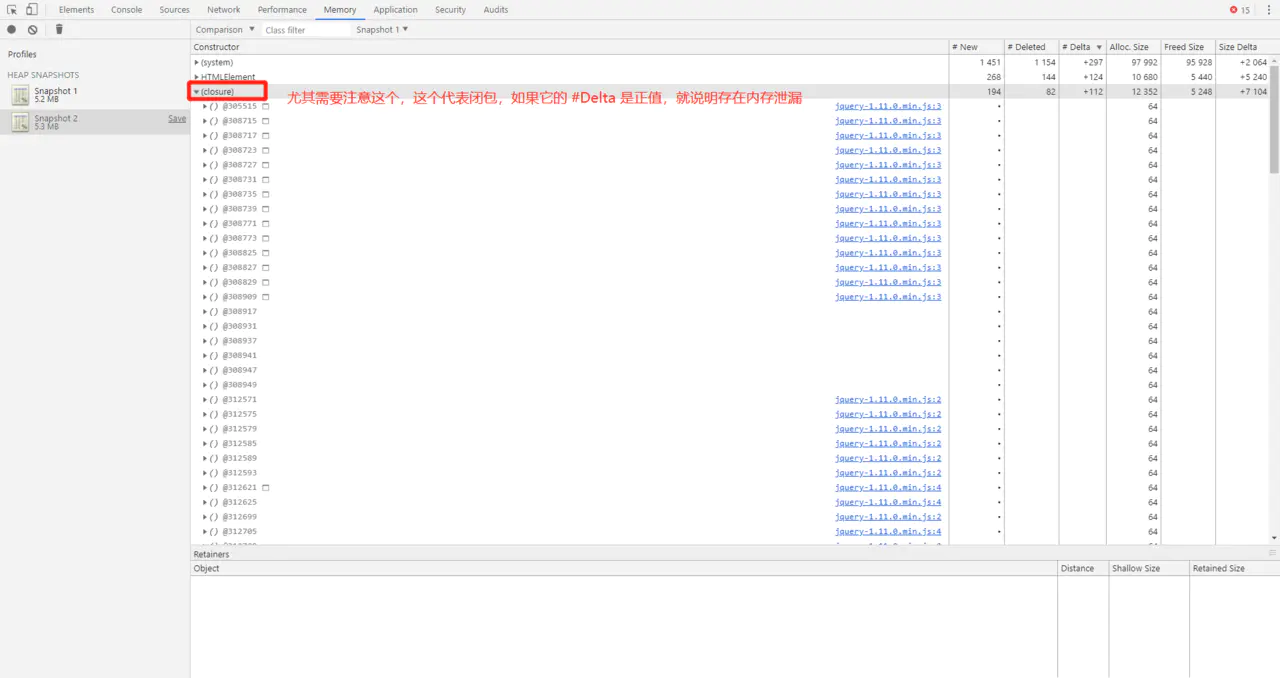Click the +7 104 size delta cell

[1242, 92]
